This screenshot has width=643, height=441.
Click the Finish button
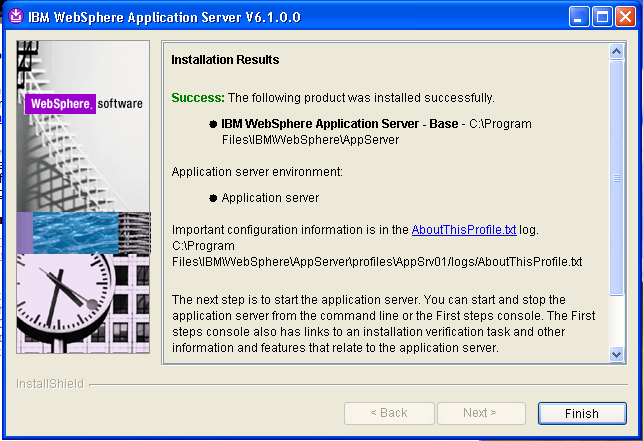[x=582, y=413]
